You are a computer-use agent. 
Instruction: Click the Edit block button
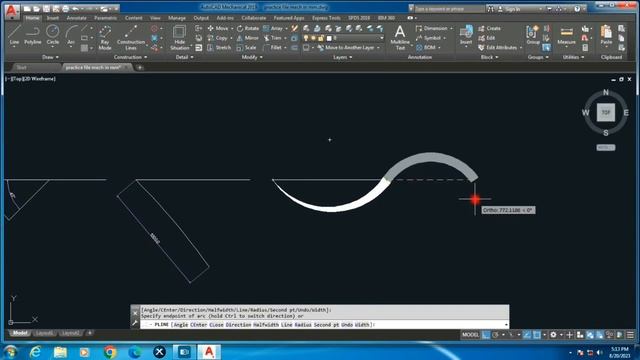tap(487, 38)
